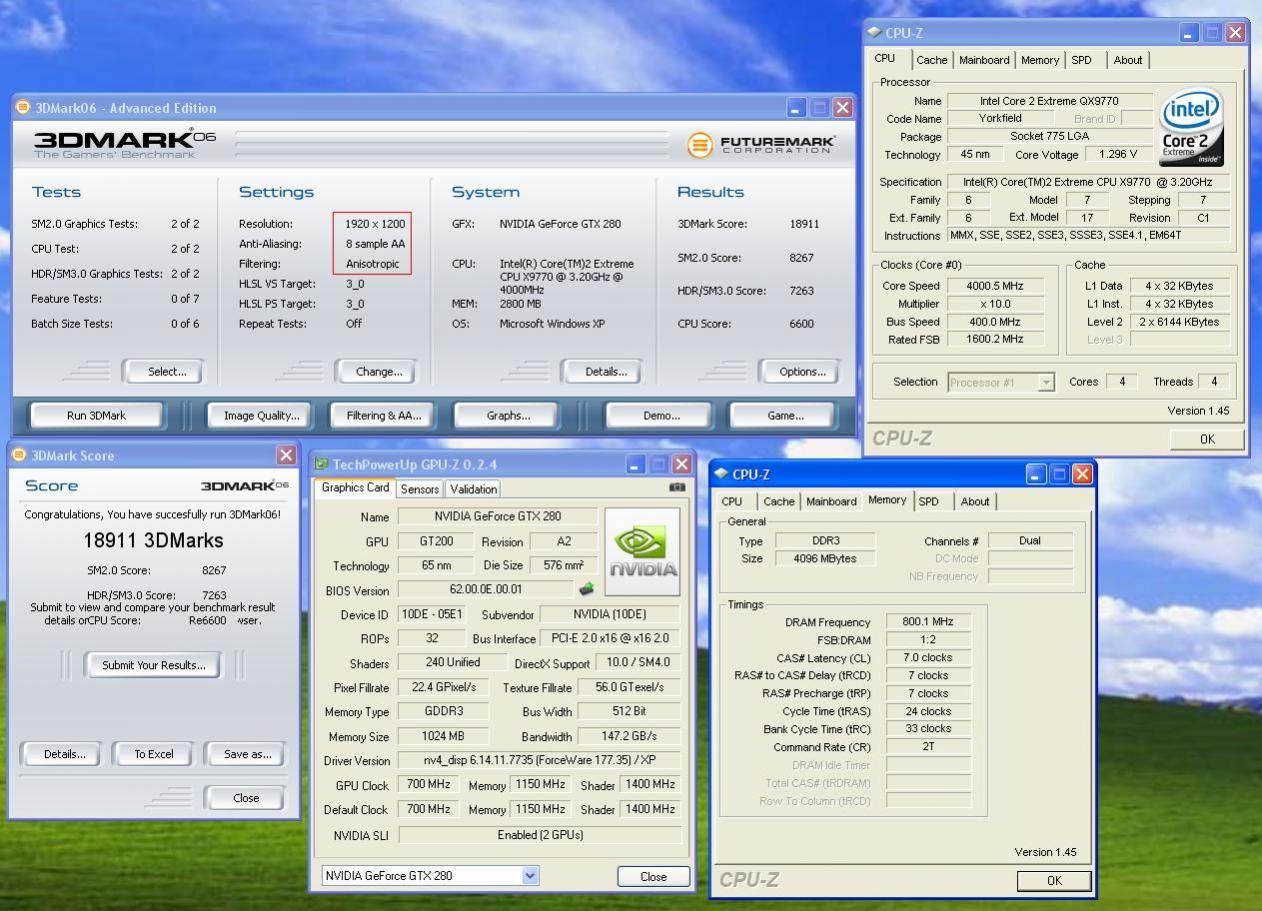Open the Processor #1 selection dropdown
1262x911 pixels.
pyautogui.click(x=1046, y=382)
